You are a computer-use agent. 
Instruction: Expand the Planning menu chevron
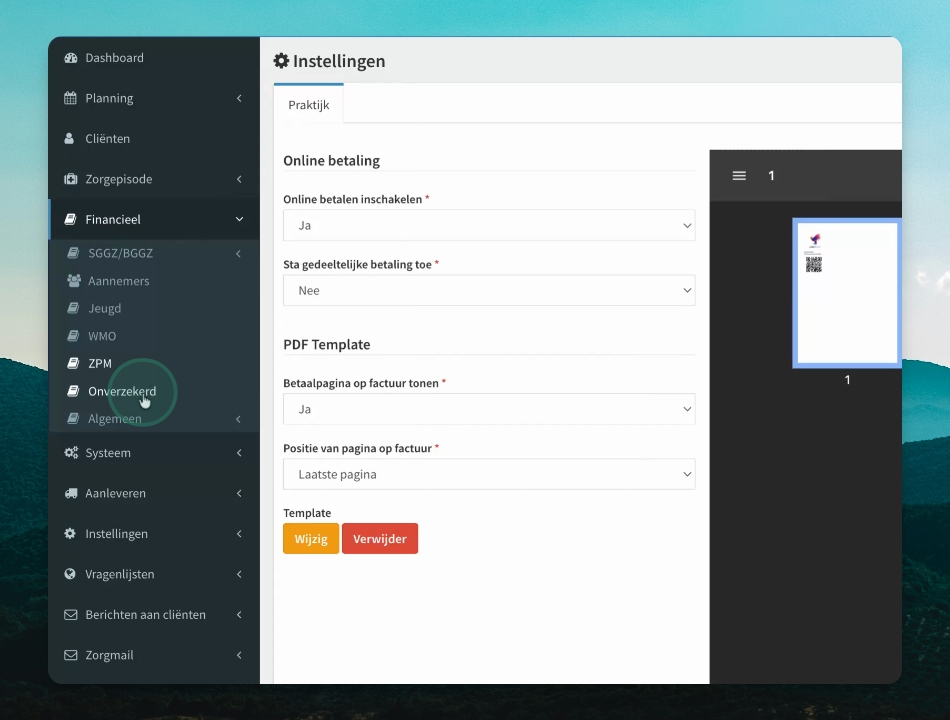[239, 98]
